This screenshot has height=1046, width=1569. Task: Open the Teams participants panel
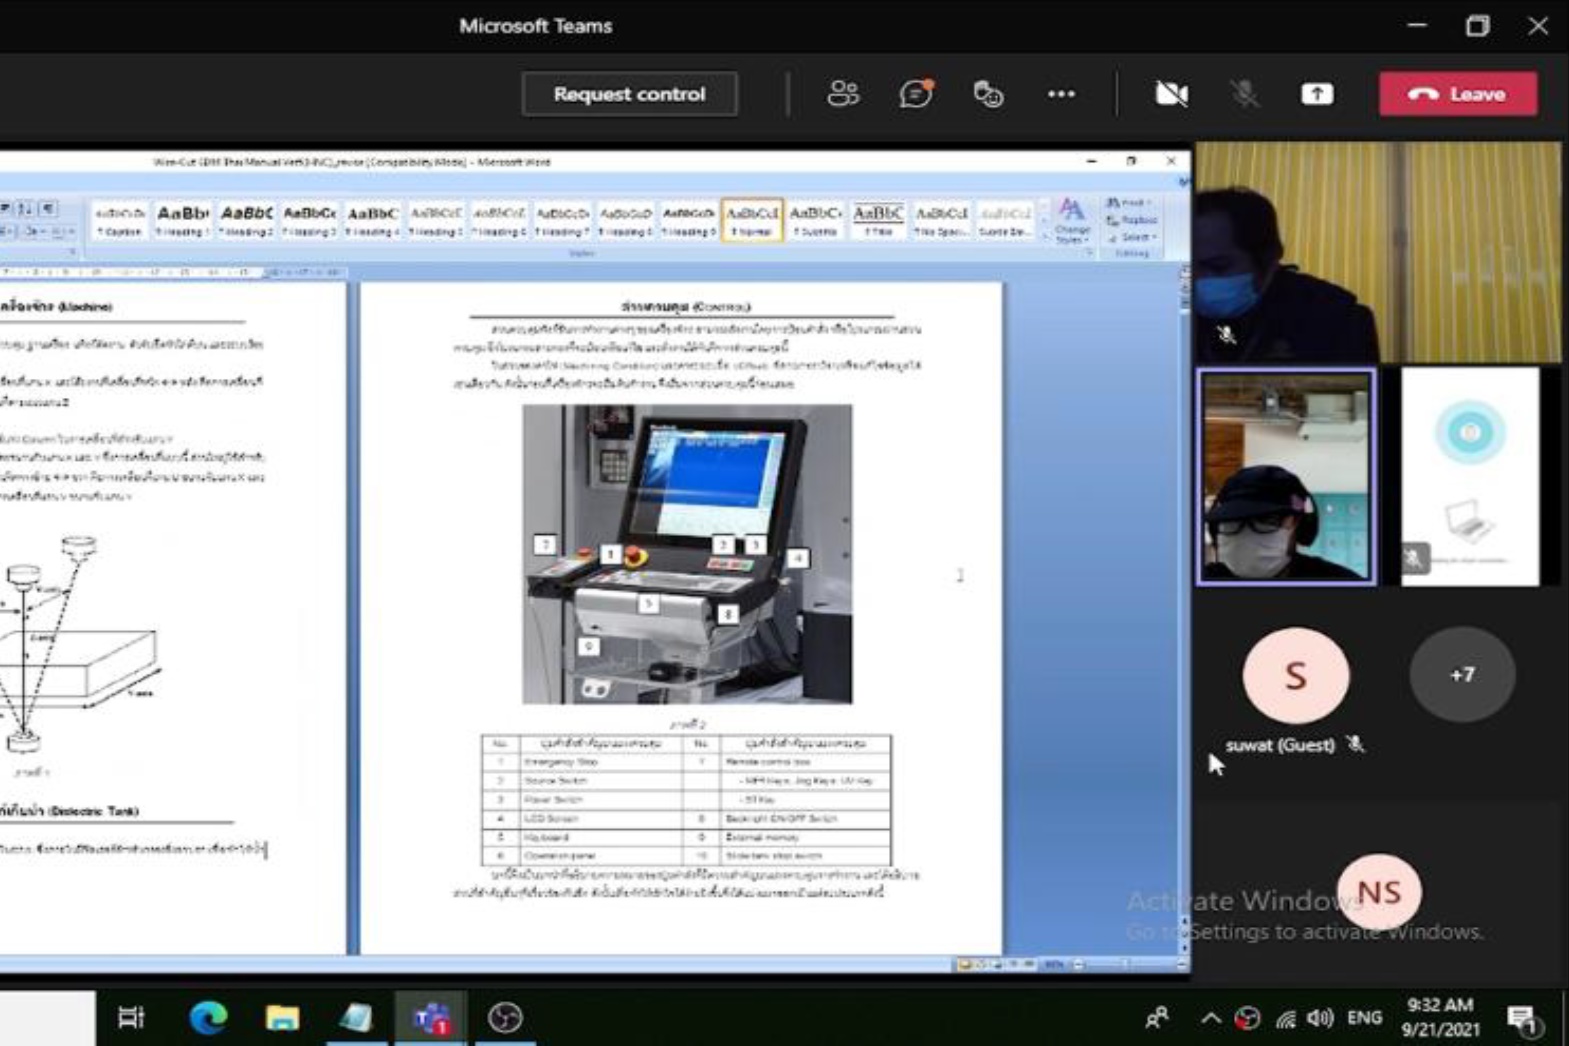(x=843, y=94)
